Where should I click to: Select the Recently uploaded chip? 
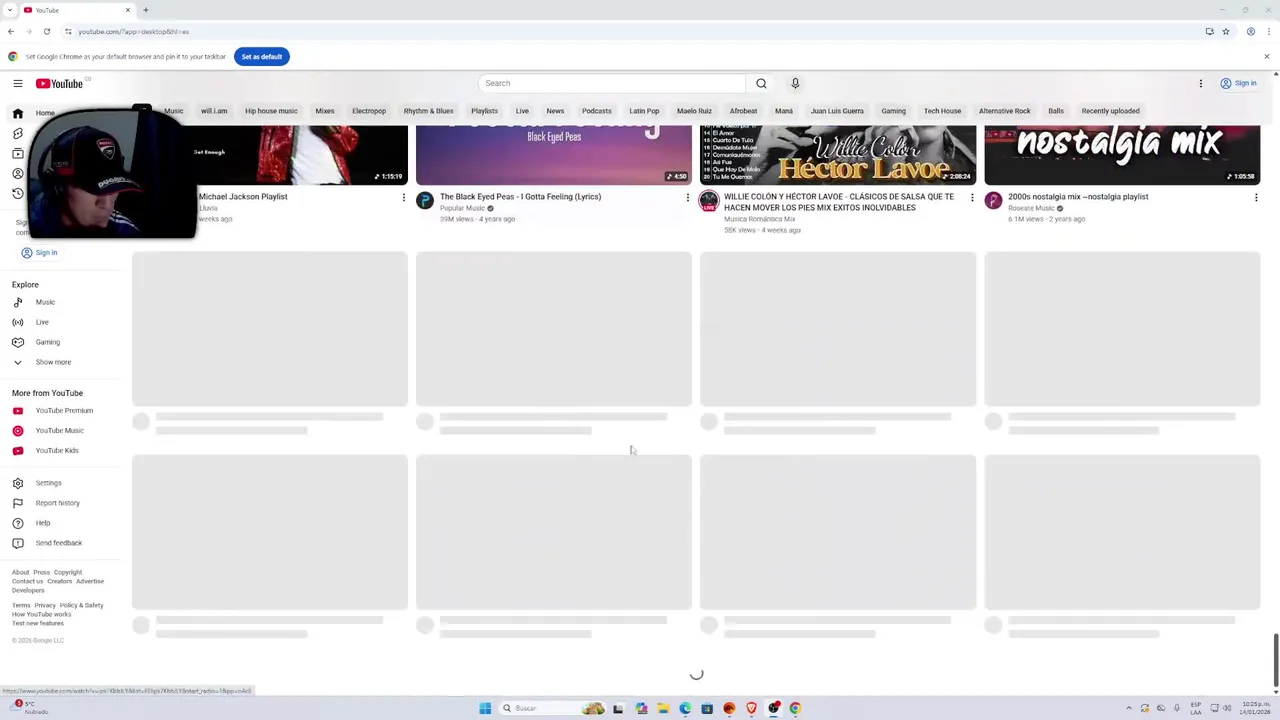click(1110, 111)
